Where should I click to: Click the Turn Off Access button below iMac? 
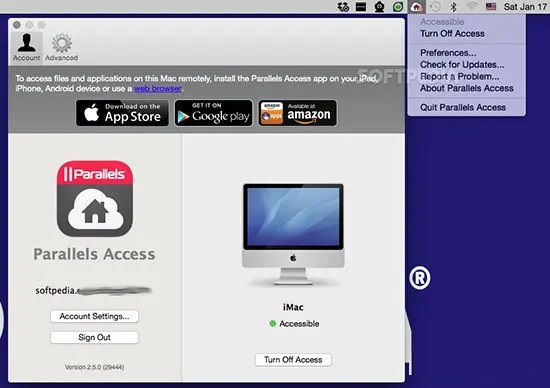point(293,360)
